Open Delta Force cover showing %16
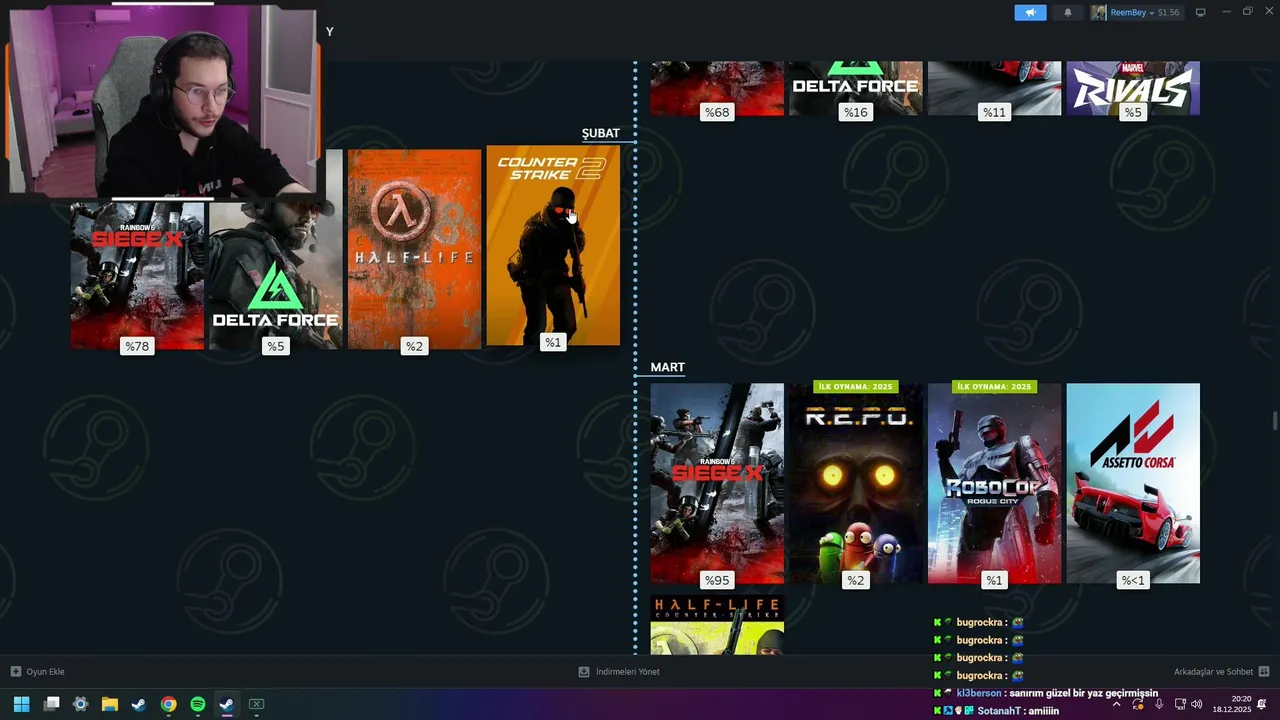The height and width of the screenshot is (720, 1280). pos(856,88)
